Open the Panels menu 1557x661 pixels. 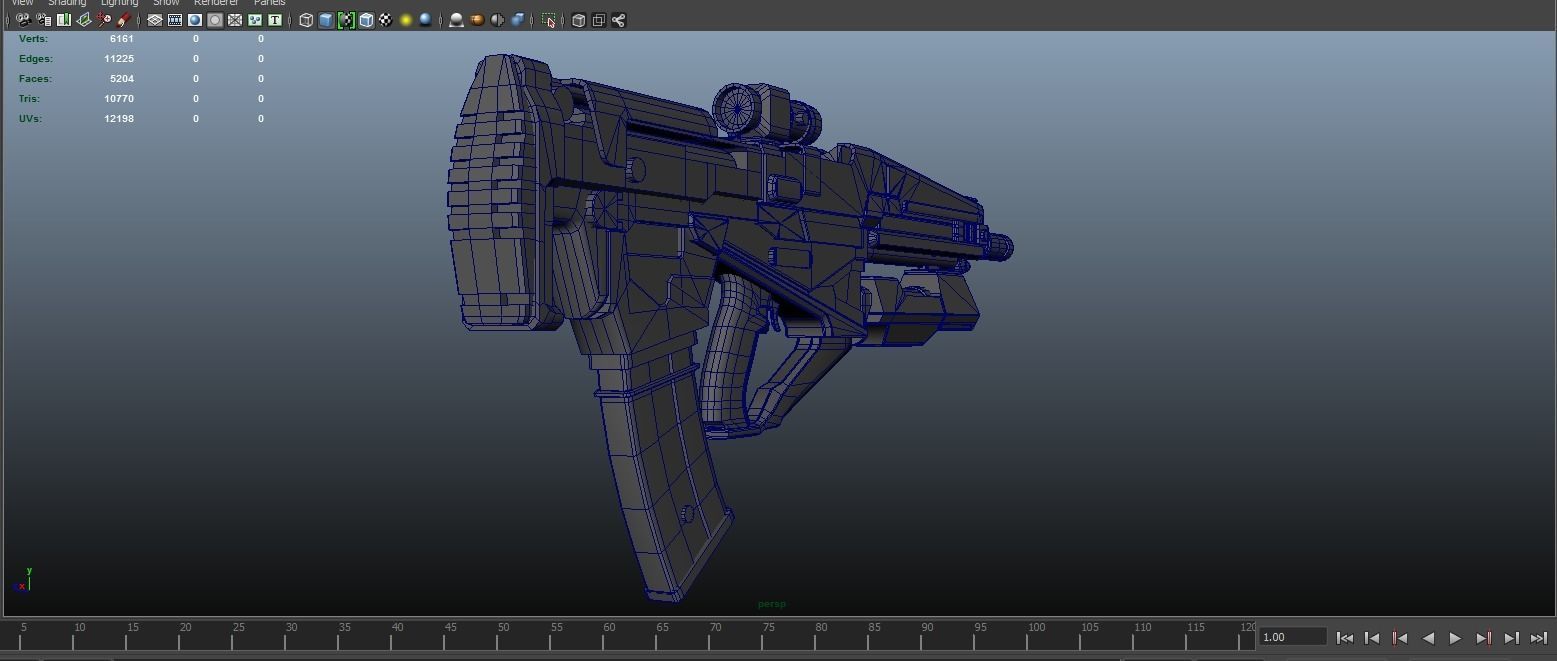[270, 3]
